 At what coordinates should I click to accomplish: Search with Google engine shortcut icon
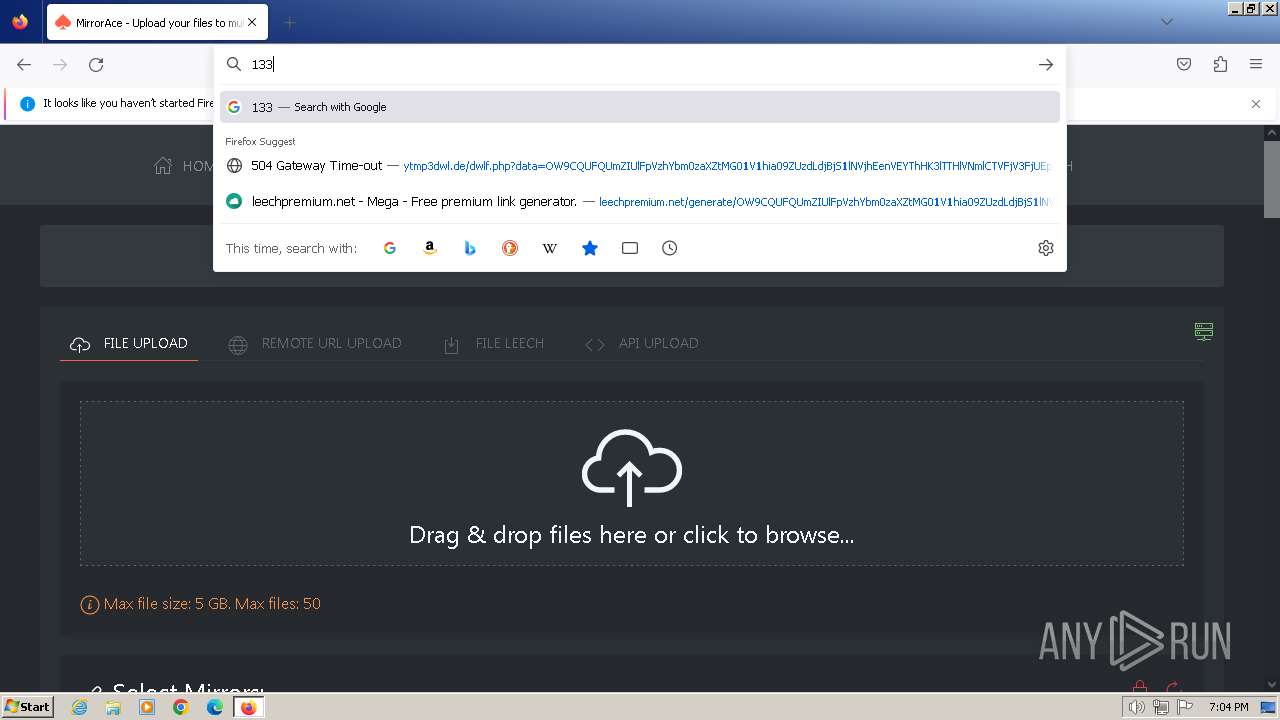(x=390, y=248)
